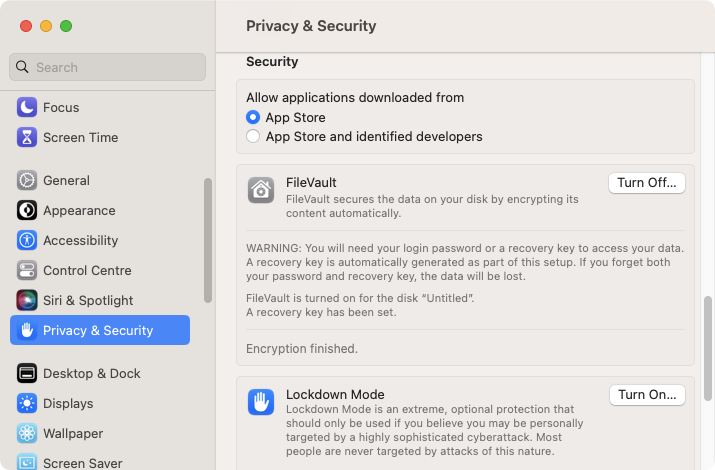This screenshot has height=470, width=715.
Task: Select the App Store radio button
Action: [253, 118]
